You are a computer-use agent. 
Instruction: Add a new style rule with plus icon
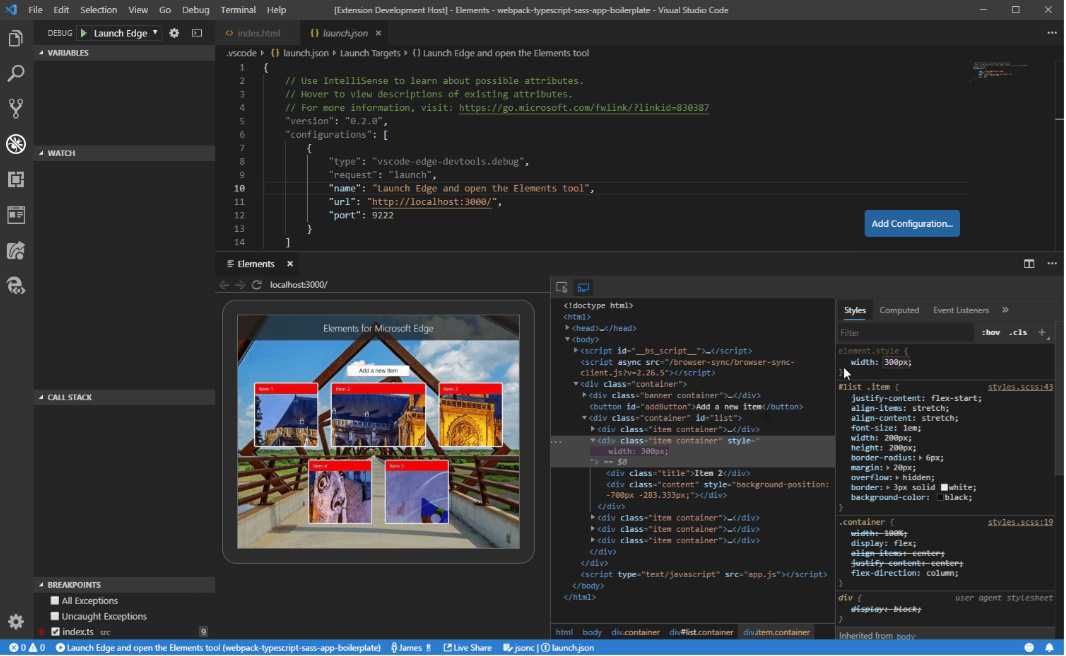pyautogui.click(x=1042, y=332)
